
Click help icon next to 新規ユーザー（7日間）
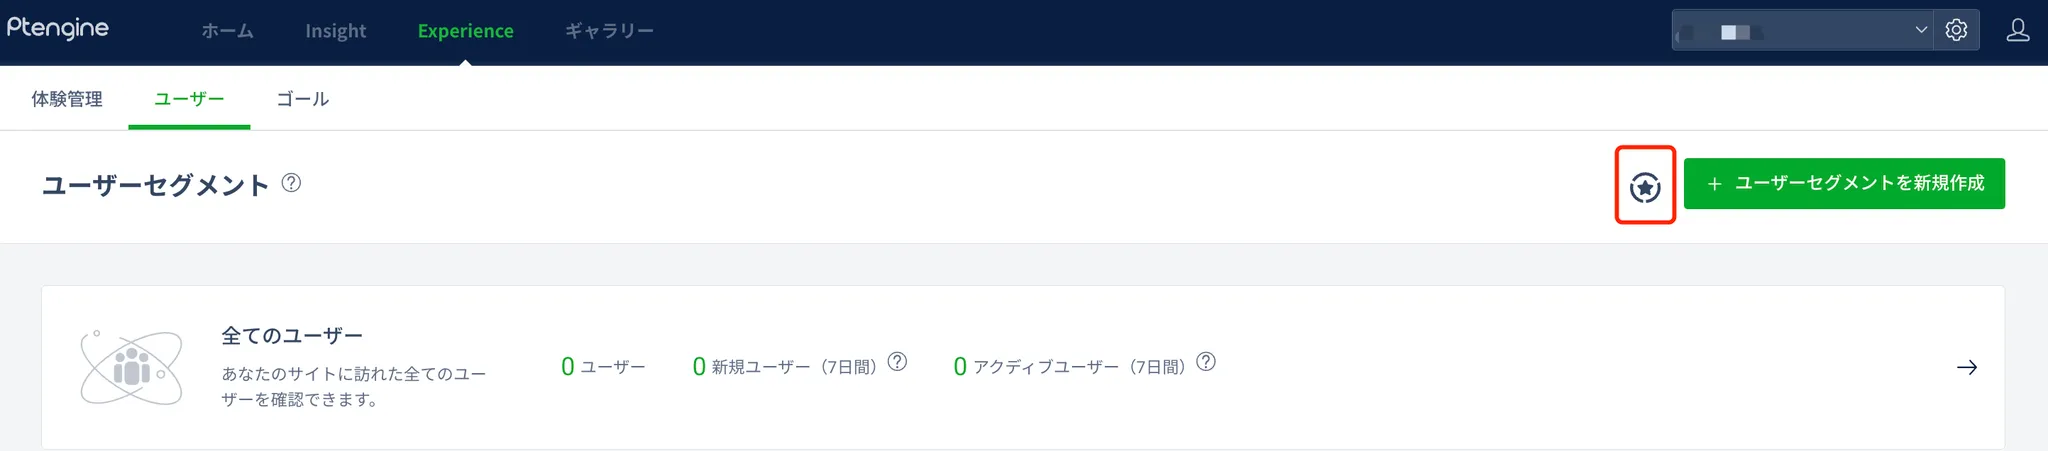click(897, 362)
